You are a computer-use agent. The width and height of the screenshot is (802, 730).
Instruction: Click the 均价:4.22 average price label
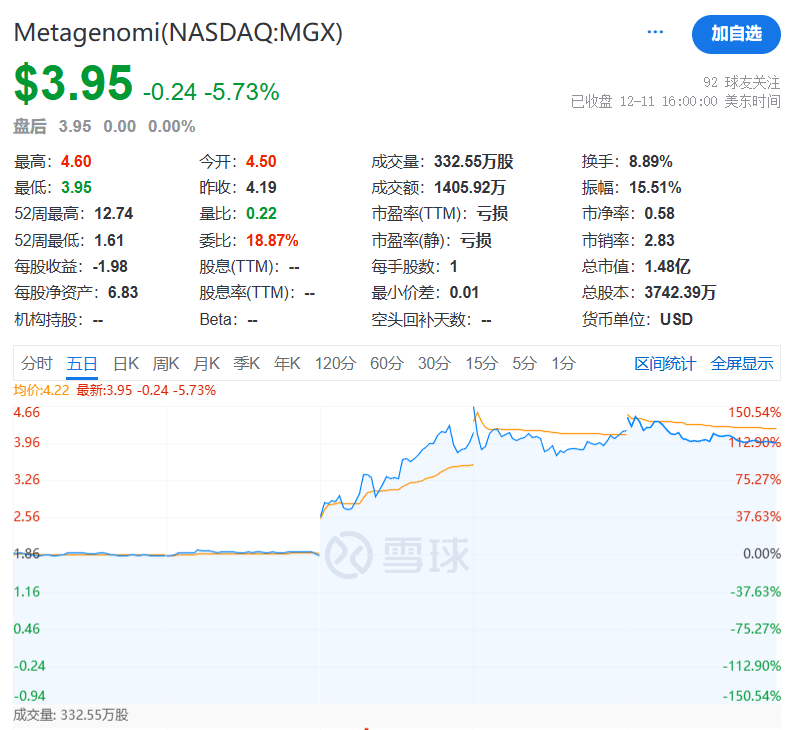41,390
